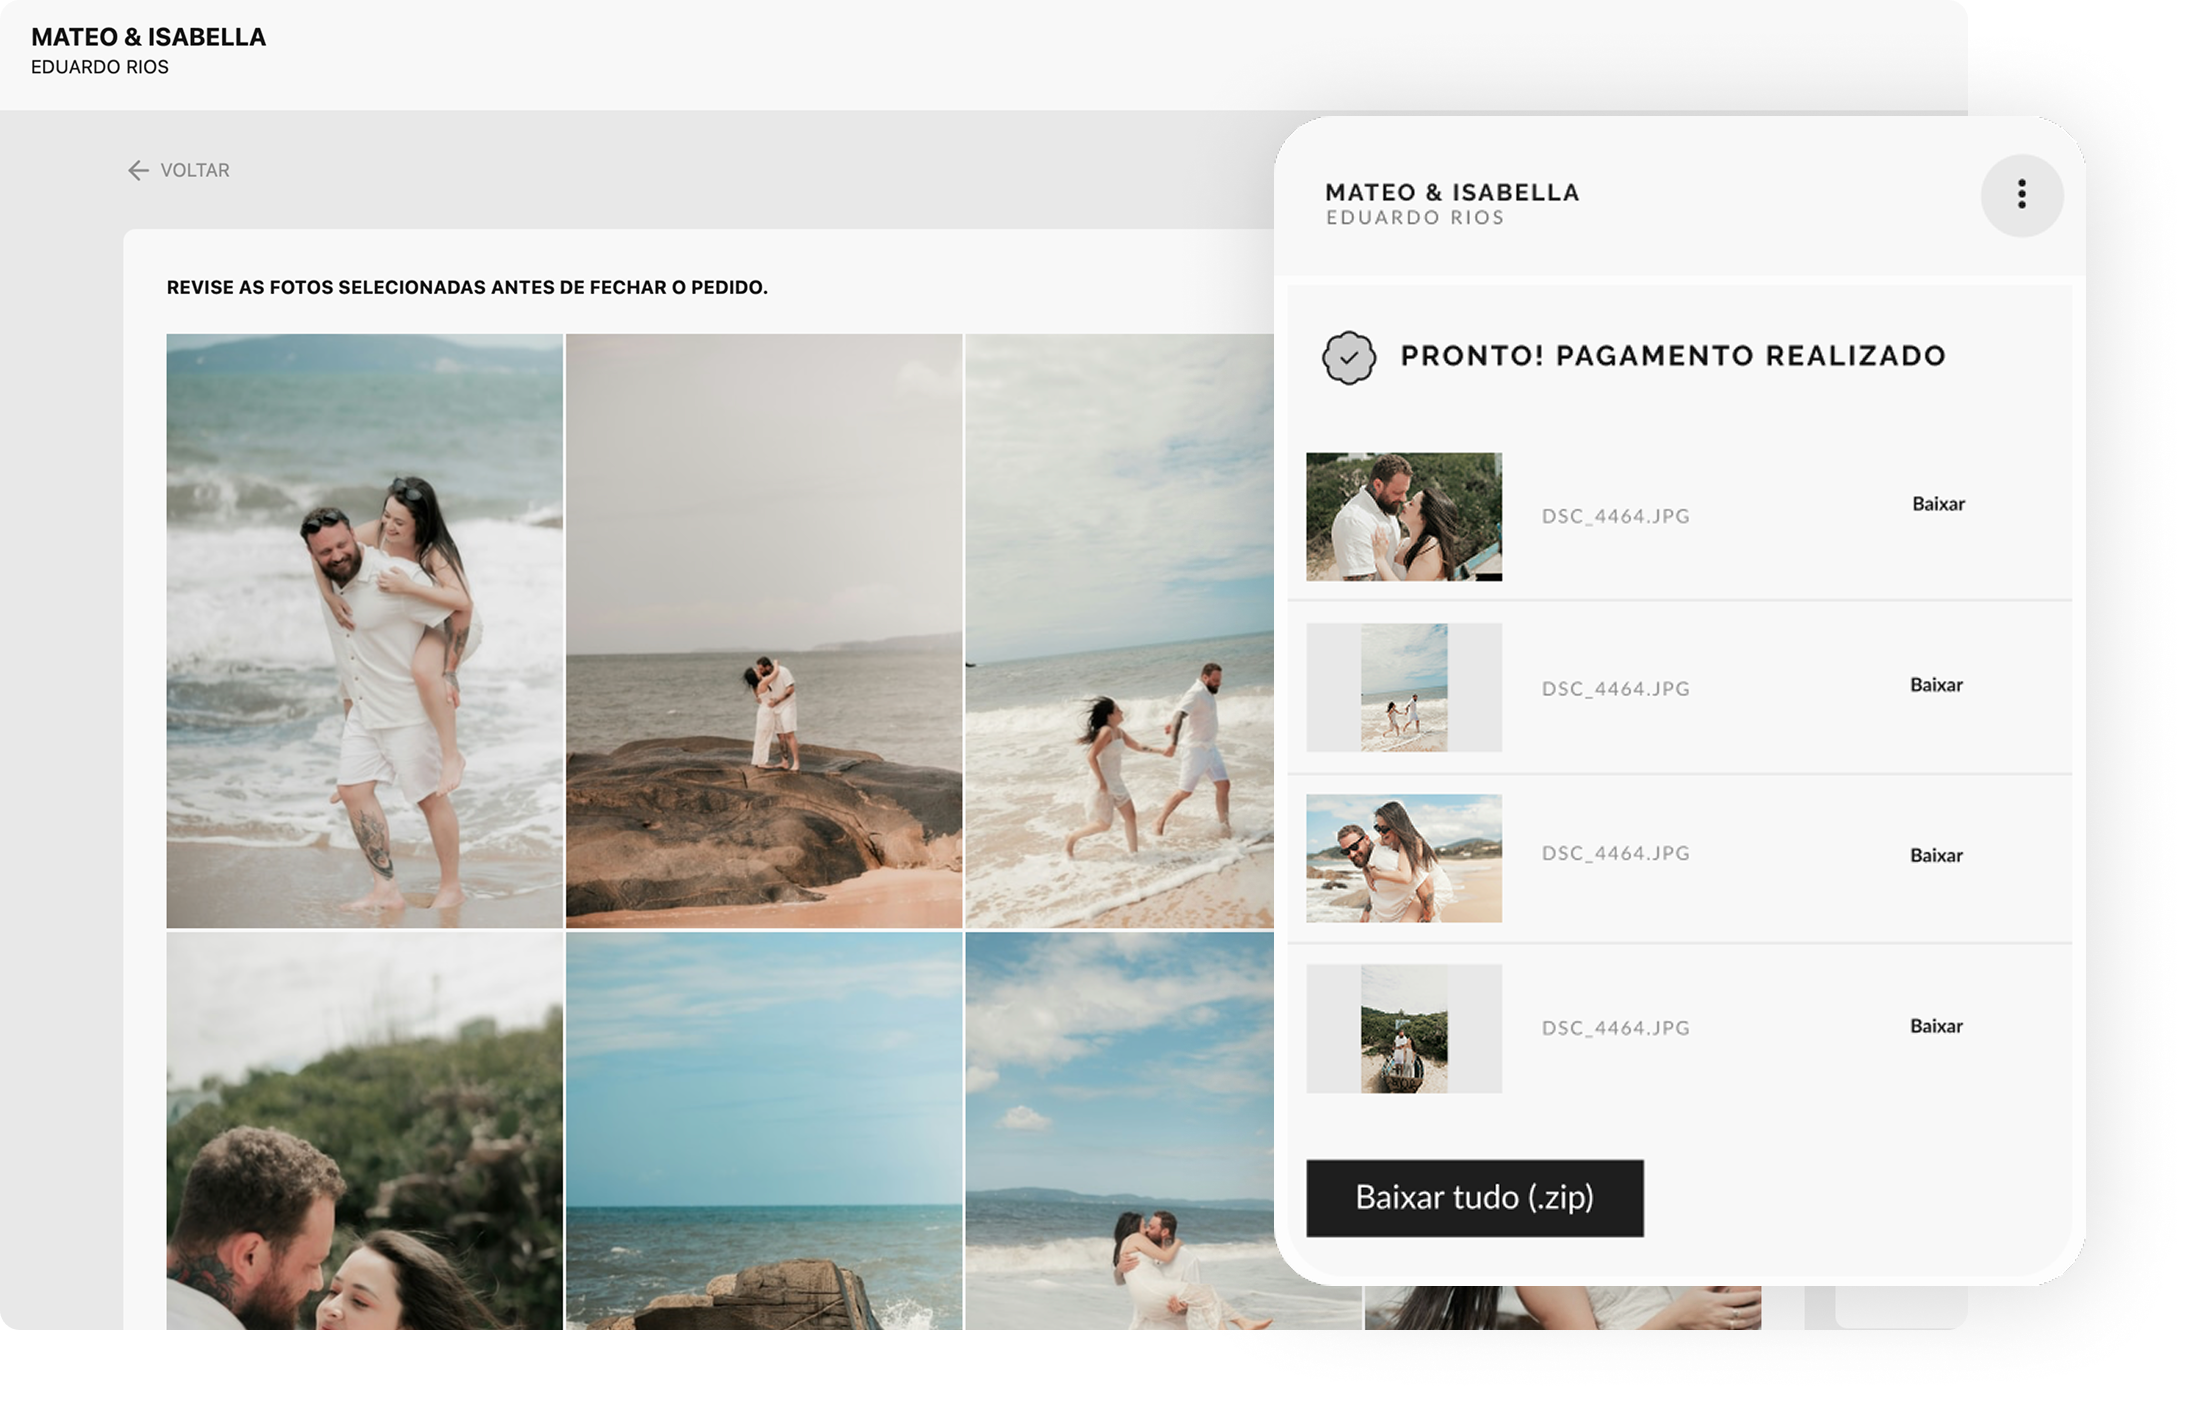Open thumbnail of couple by the boat
This screenshot has height=1402, width=2194.
tap(1403, 1028)
